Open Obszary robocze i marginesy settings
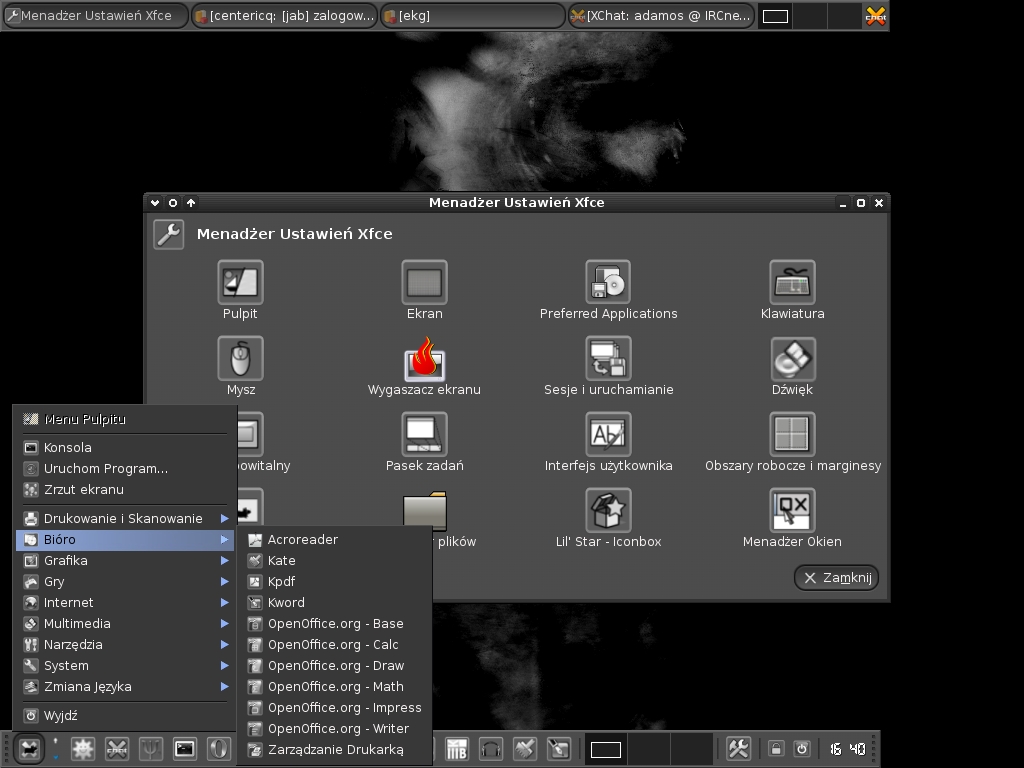This screenshot has height=768, width=1024. pyautogui.click(x=792, y=435)
